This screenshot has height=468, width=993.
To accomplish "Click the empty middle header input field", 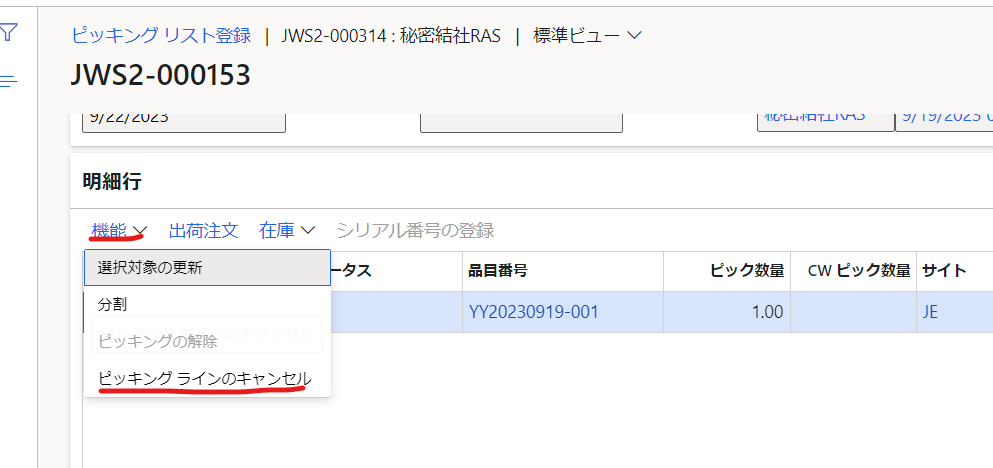I will point(521,122).
